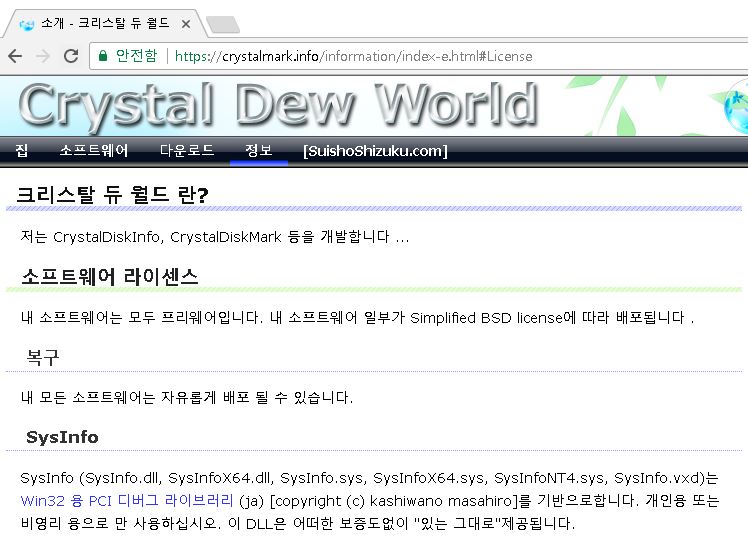This screenshot has height=549, width=748.
Task: Select the 소개 - 크리스탈 듀 월드 browser tab
Action: 105,23
